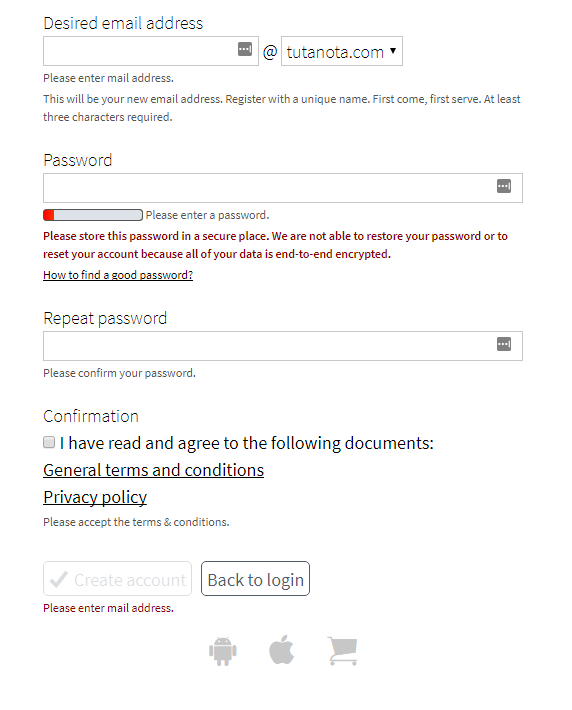Open the Privacy policy link
572x710 pixels.
(95, 497)
